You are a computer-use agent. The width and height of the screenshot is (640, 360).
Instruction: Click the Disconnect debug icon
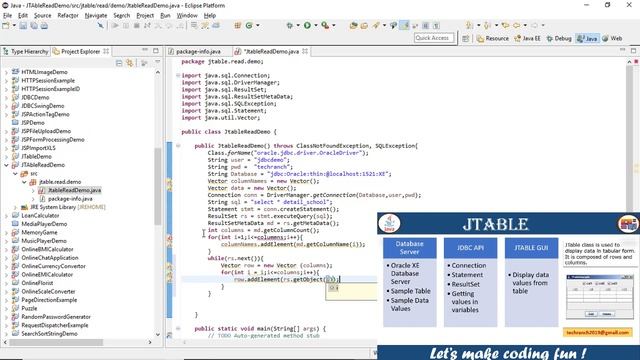[x=147, y=26]
